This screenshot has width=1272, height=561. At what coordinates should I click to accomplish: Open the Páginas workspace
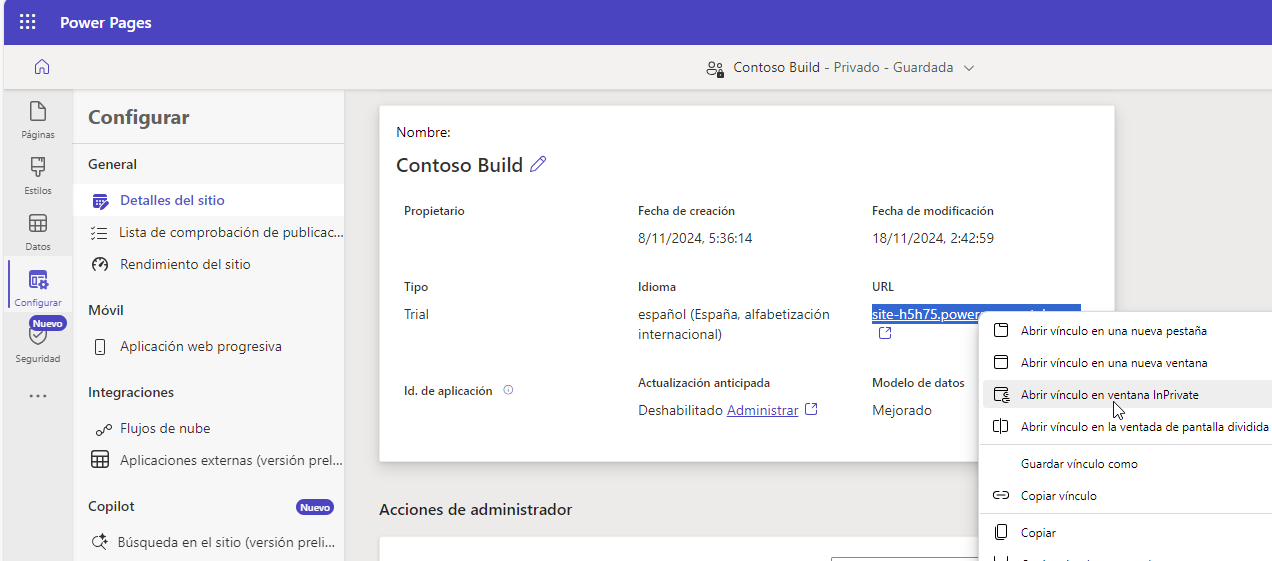(38, 120)
